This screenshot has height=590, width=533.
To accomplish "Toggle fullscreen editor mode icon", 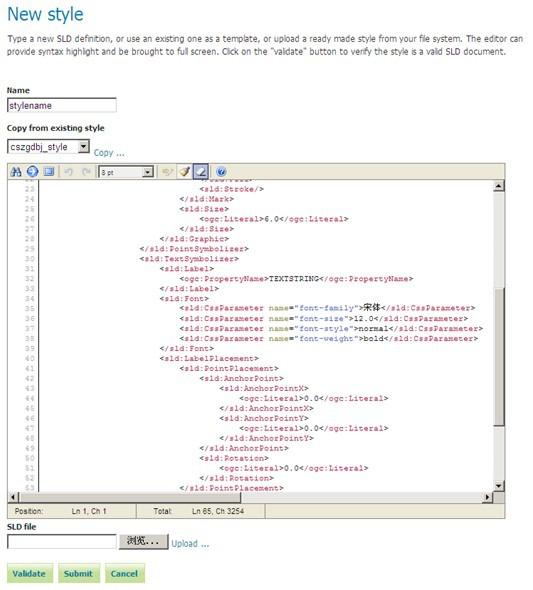I will coord(49,172).
